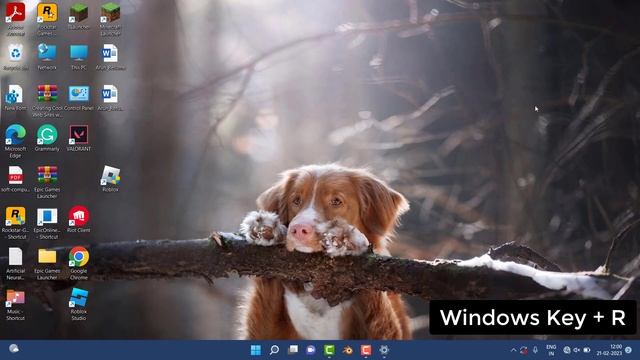Screen dimensions: 640x360
Task: Click the battery status icon
Action: 587,350
